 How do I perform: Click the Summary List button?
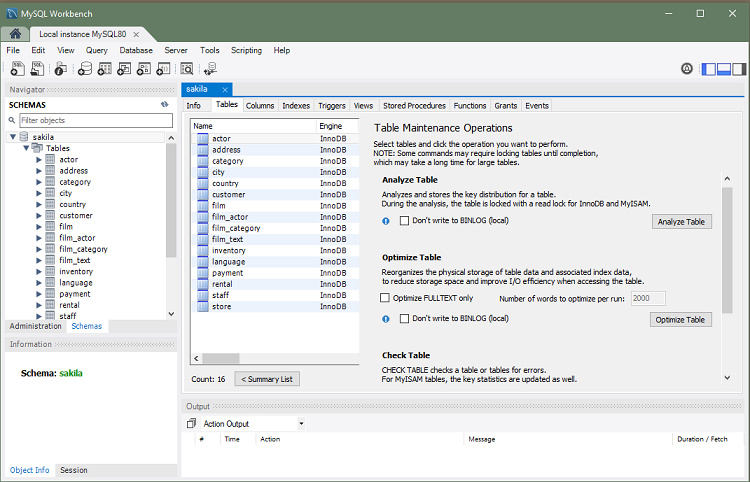(x=267, y=379)
